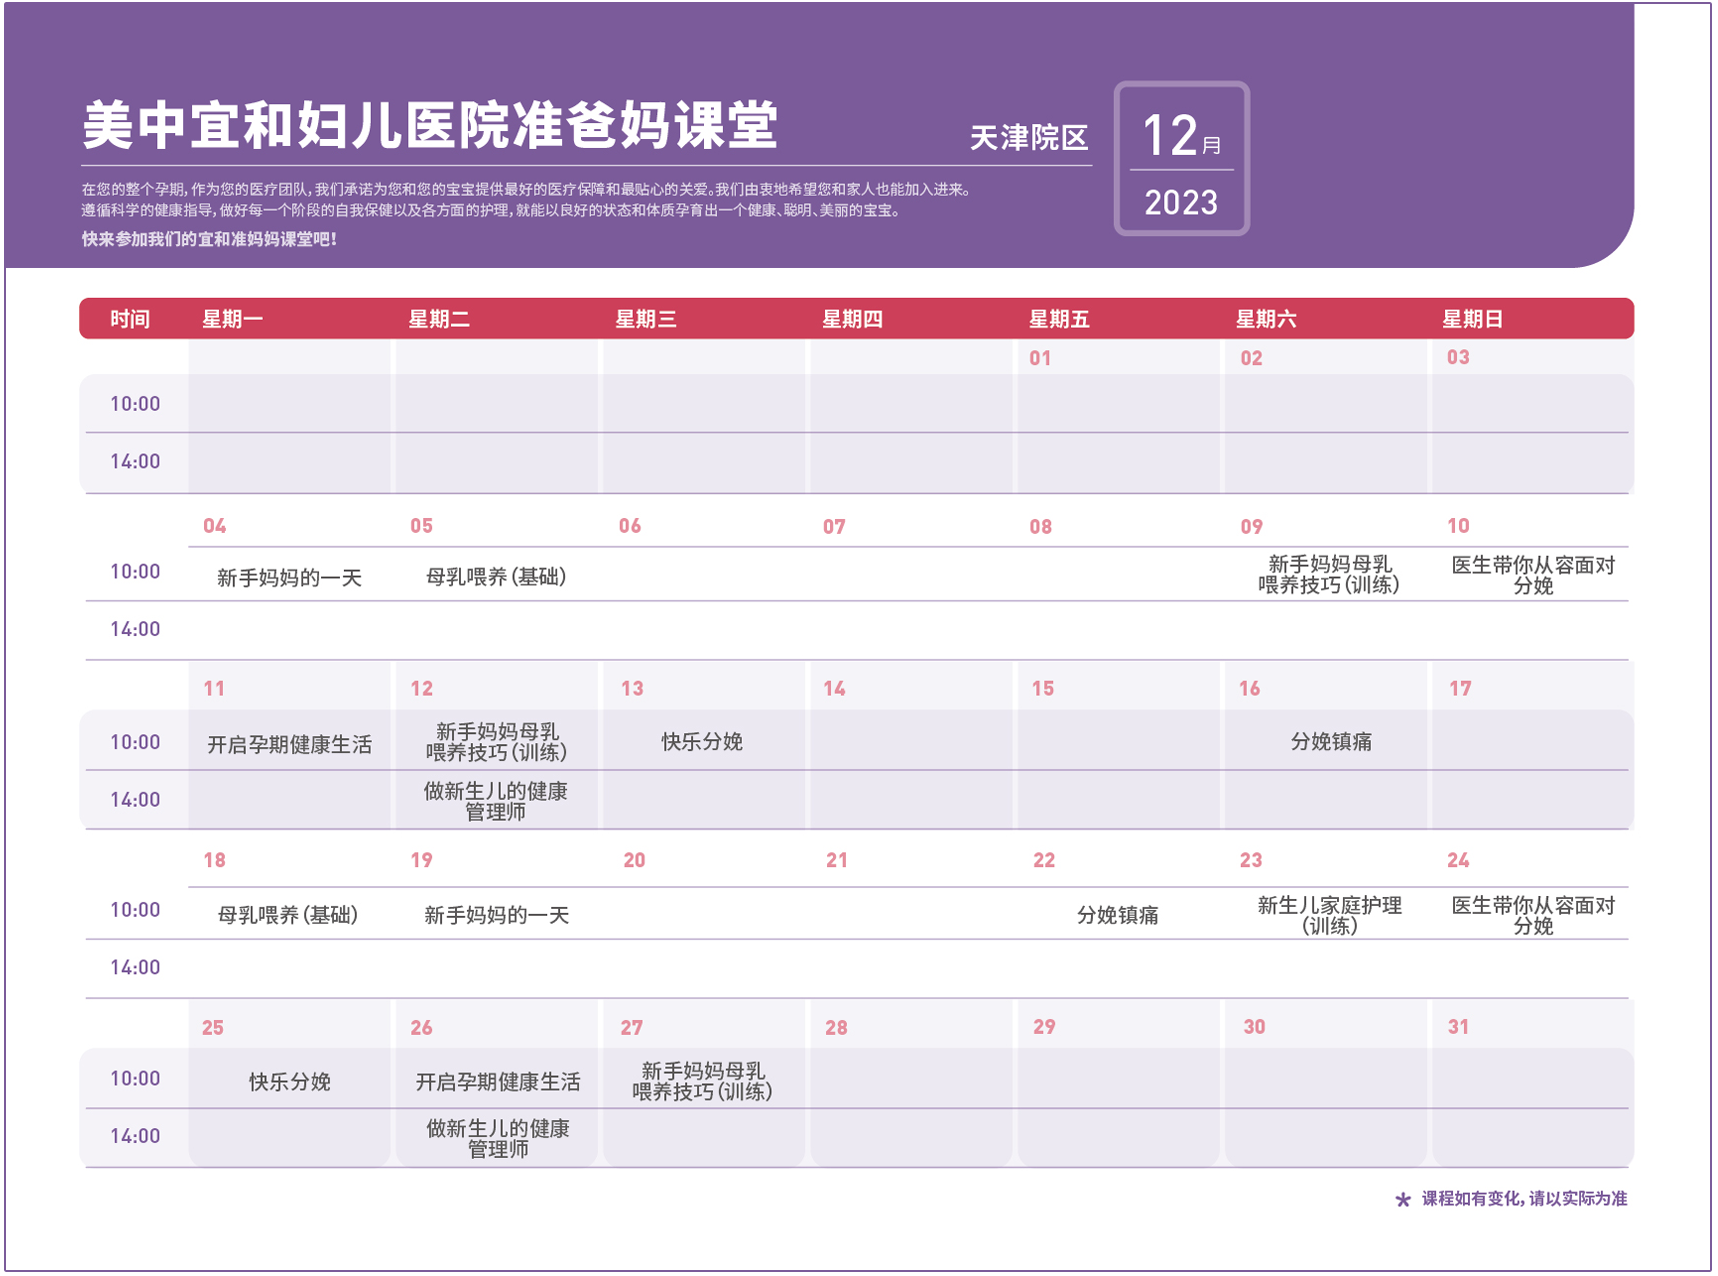This screenshot has width=1718, height=1276.
Task: Click date '28' in the calendar
Action: tap(837, 1028)
